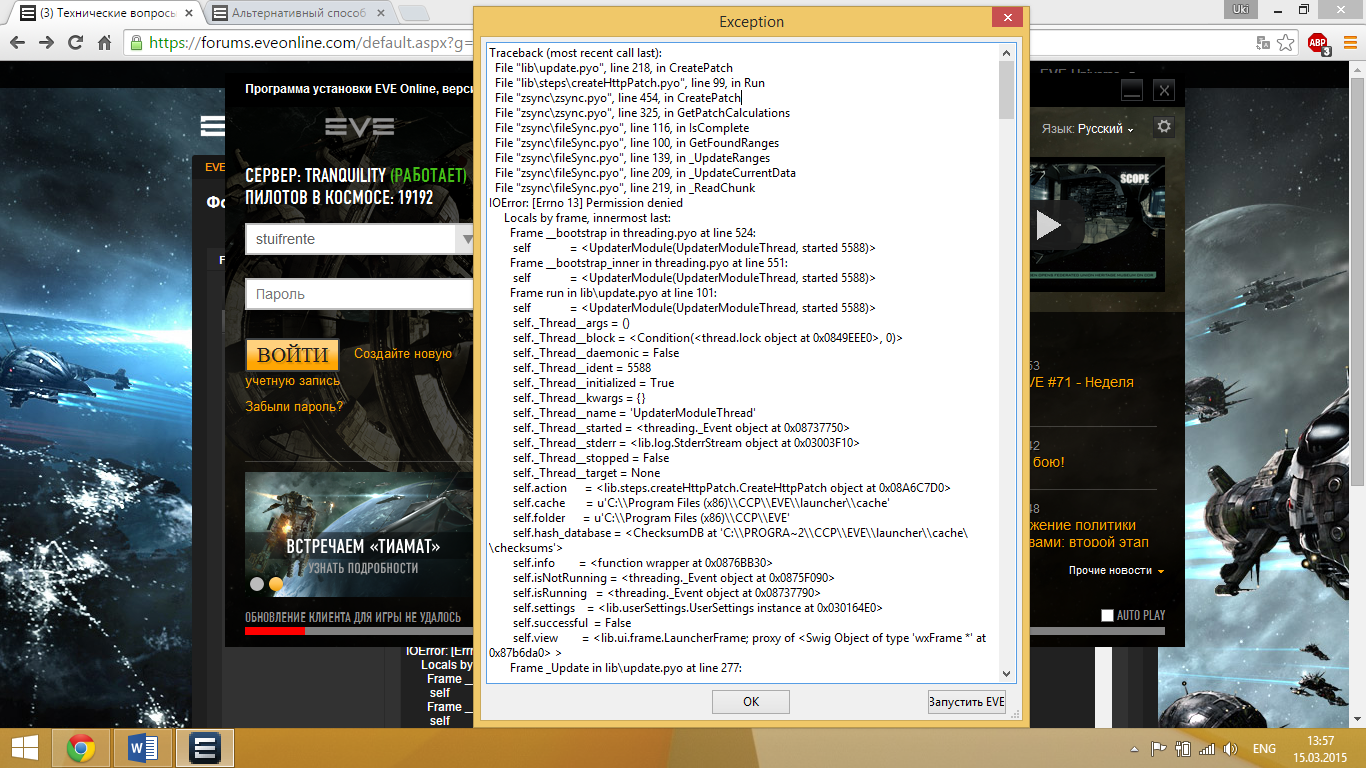1366x768 pixels.
Task: Open the Windows Start button
Action: (x=25, y=748)
